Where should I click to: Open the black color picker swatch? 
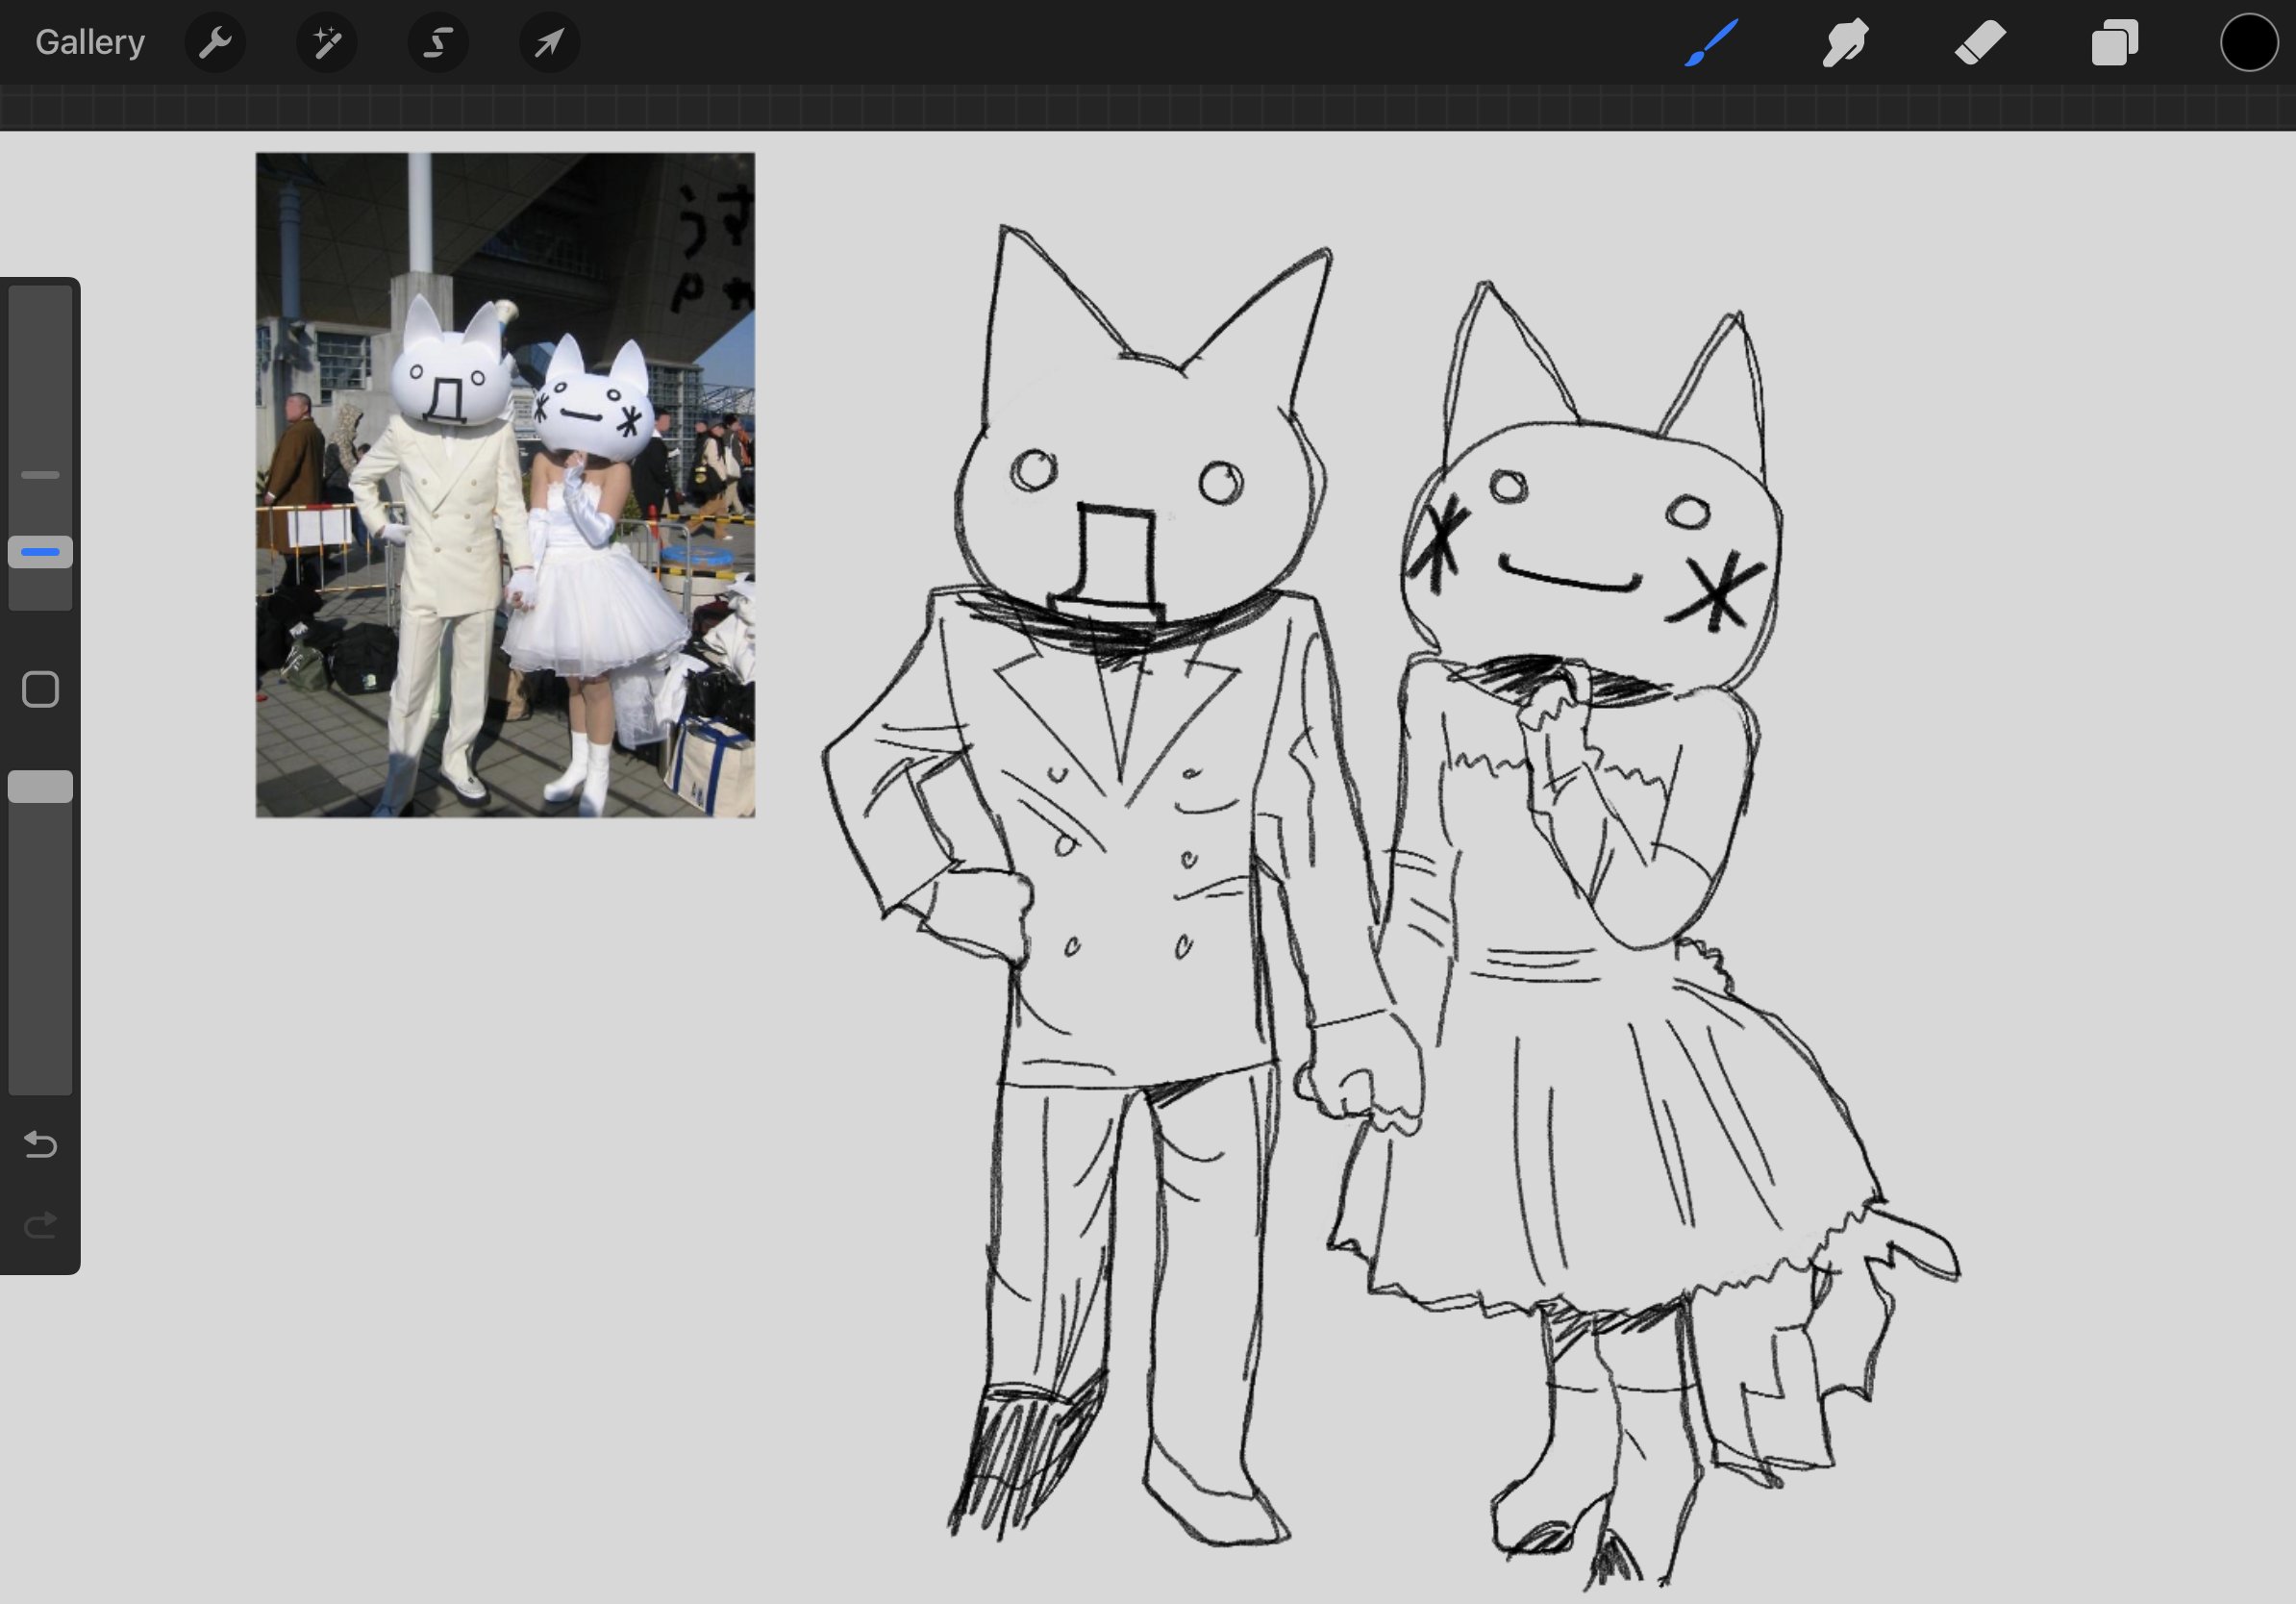pyautogui.click(x=2249, y=43)
